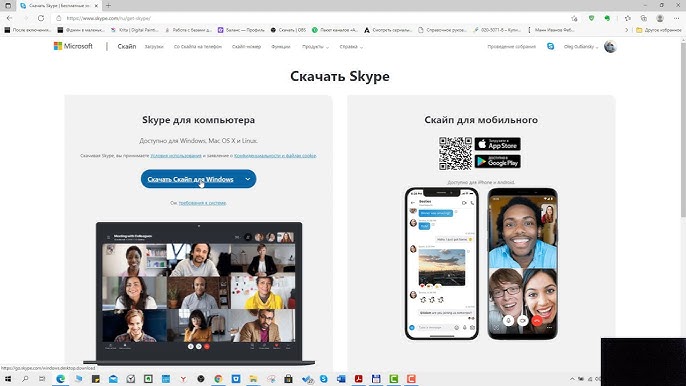Click the browser profile icon in toolbar
This screenshot has height=386, width=686.
tap(660, 18)
